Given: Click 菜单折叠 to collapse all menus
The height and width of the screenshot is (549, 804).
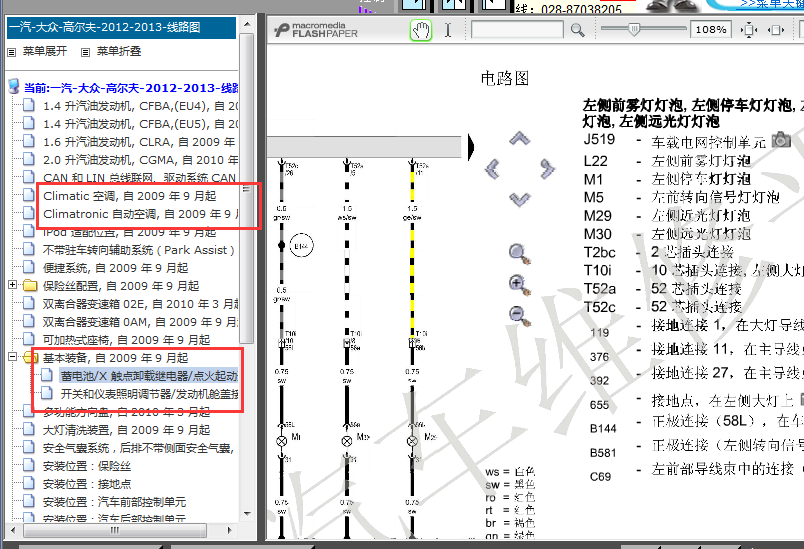Looking at the screenshot, I should (x=118, y=51).
